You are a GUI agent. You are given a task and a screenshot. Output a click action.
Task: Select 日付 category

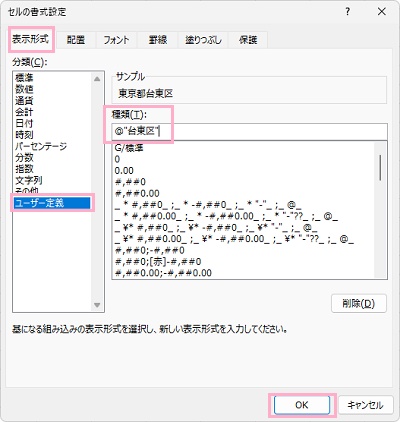coord(52,123)
